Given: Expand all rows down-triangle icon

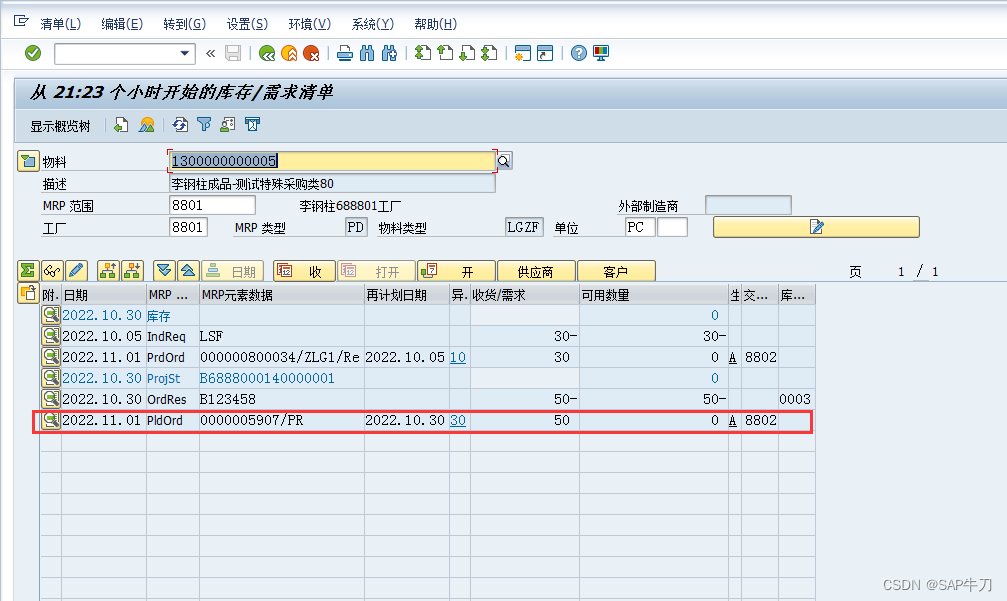Looking at the screenshot, I should click(x=164, y=271).
